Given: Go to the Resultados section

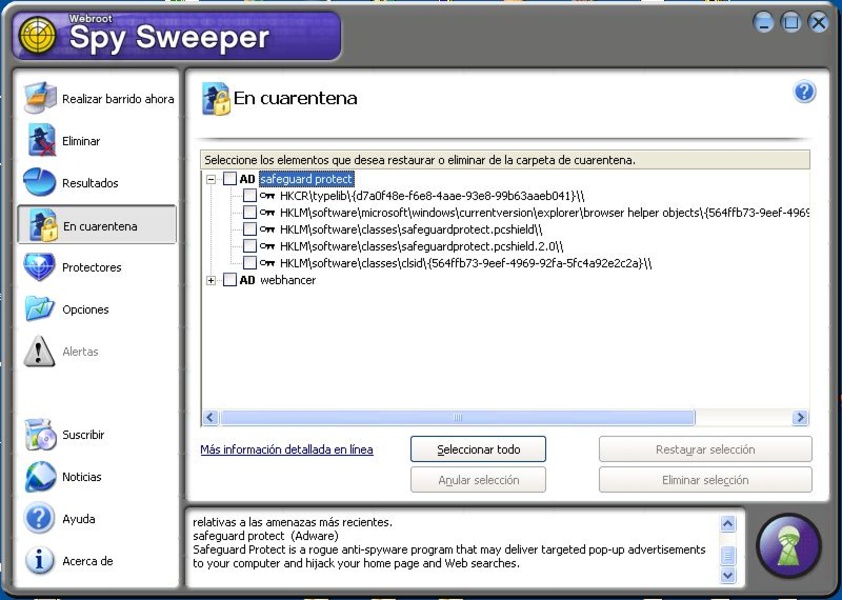Looking at the screenshot, I should click(x=90, y=183).
